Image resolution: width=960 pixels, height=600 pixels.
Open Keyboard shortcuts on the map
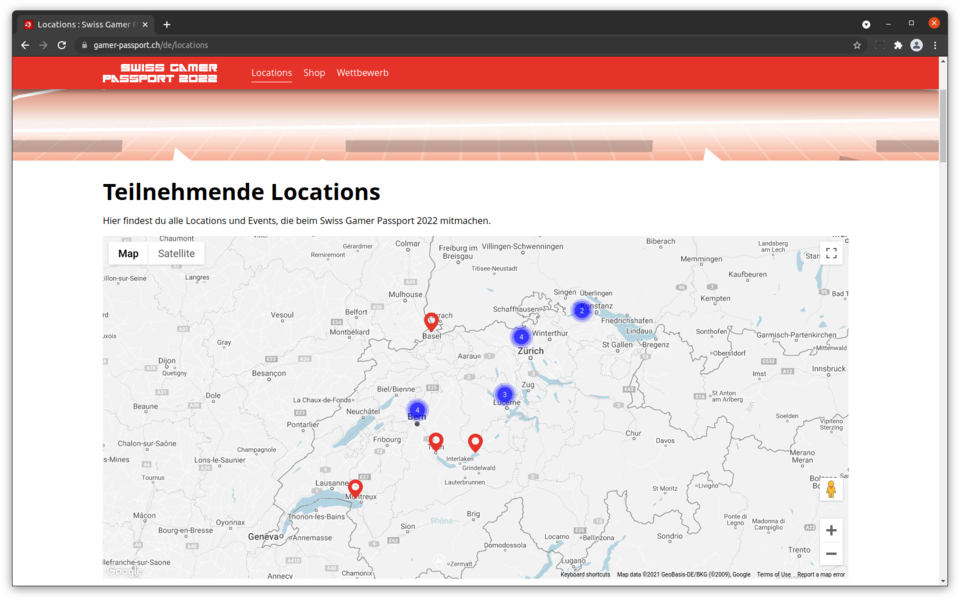pyautogui.click(x=585, y=574)
